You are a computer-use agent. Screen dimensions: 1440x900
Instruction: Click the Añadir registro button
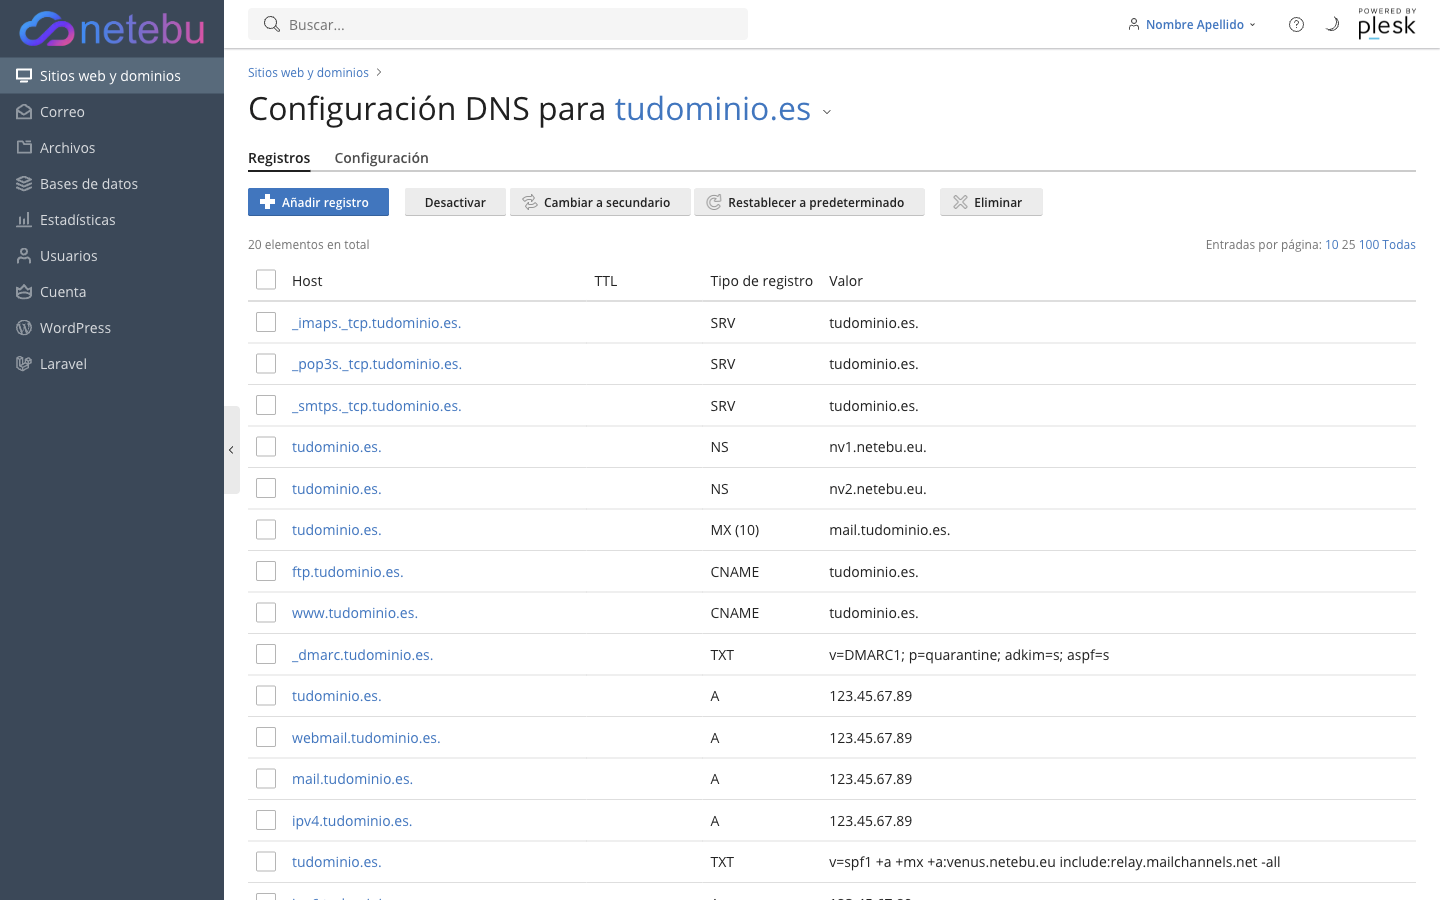point(318,202)
